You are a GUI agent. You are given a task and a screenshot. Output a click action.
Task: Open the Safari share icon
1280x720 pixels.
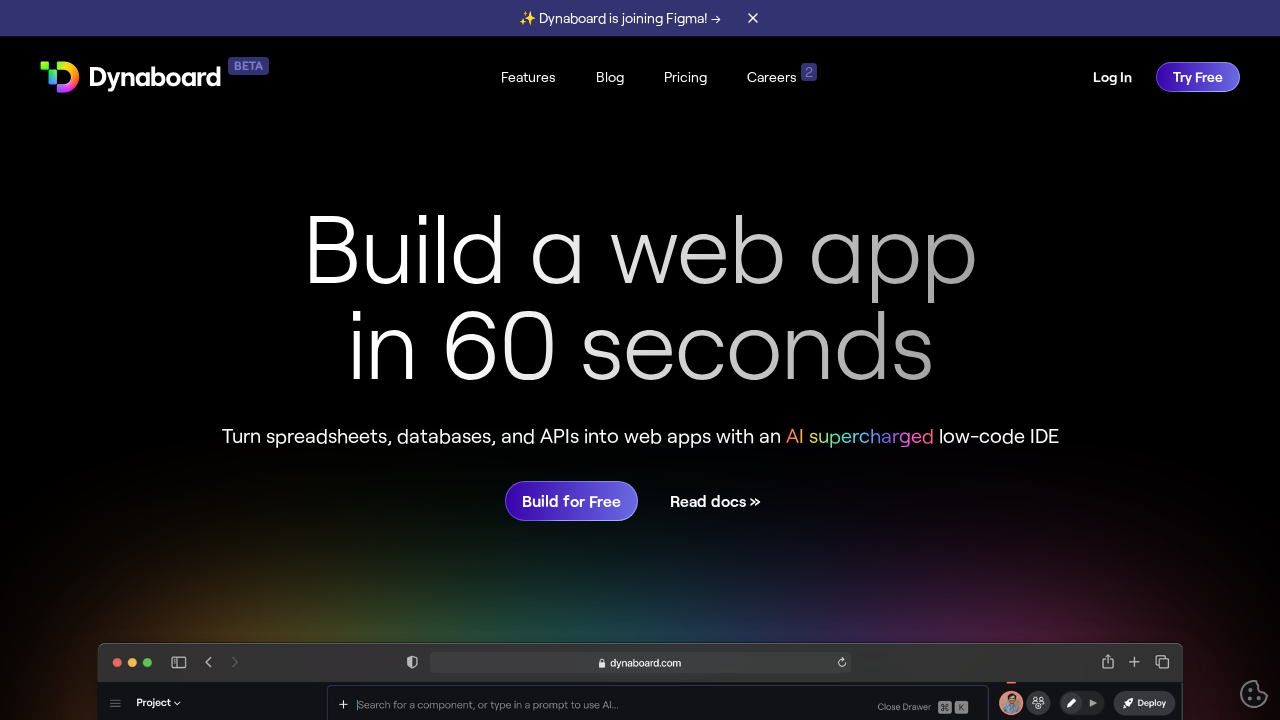coord(1107,661)
